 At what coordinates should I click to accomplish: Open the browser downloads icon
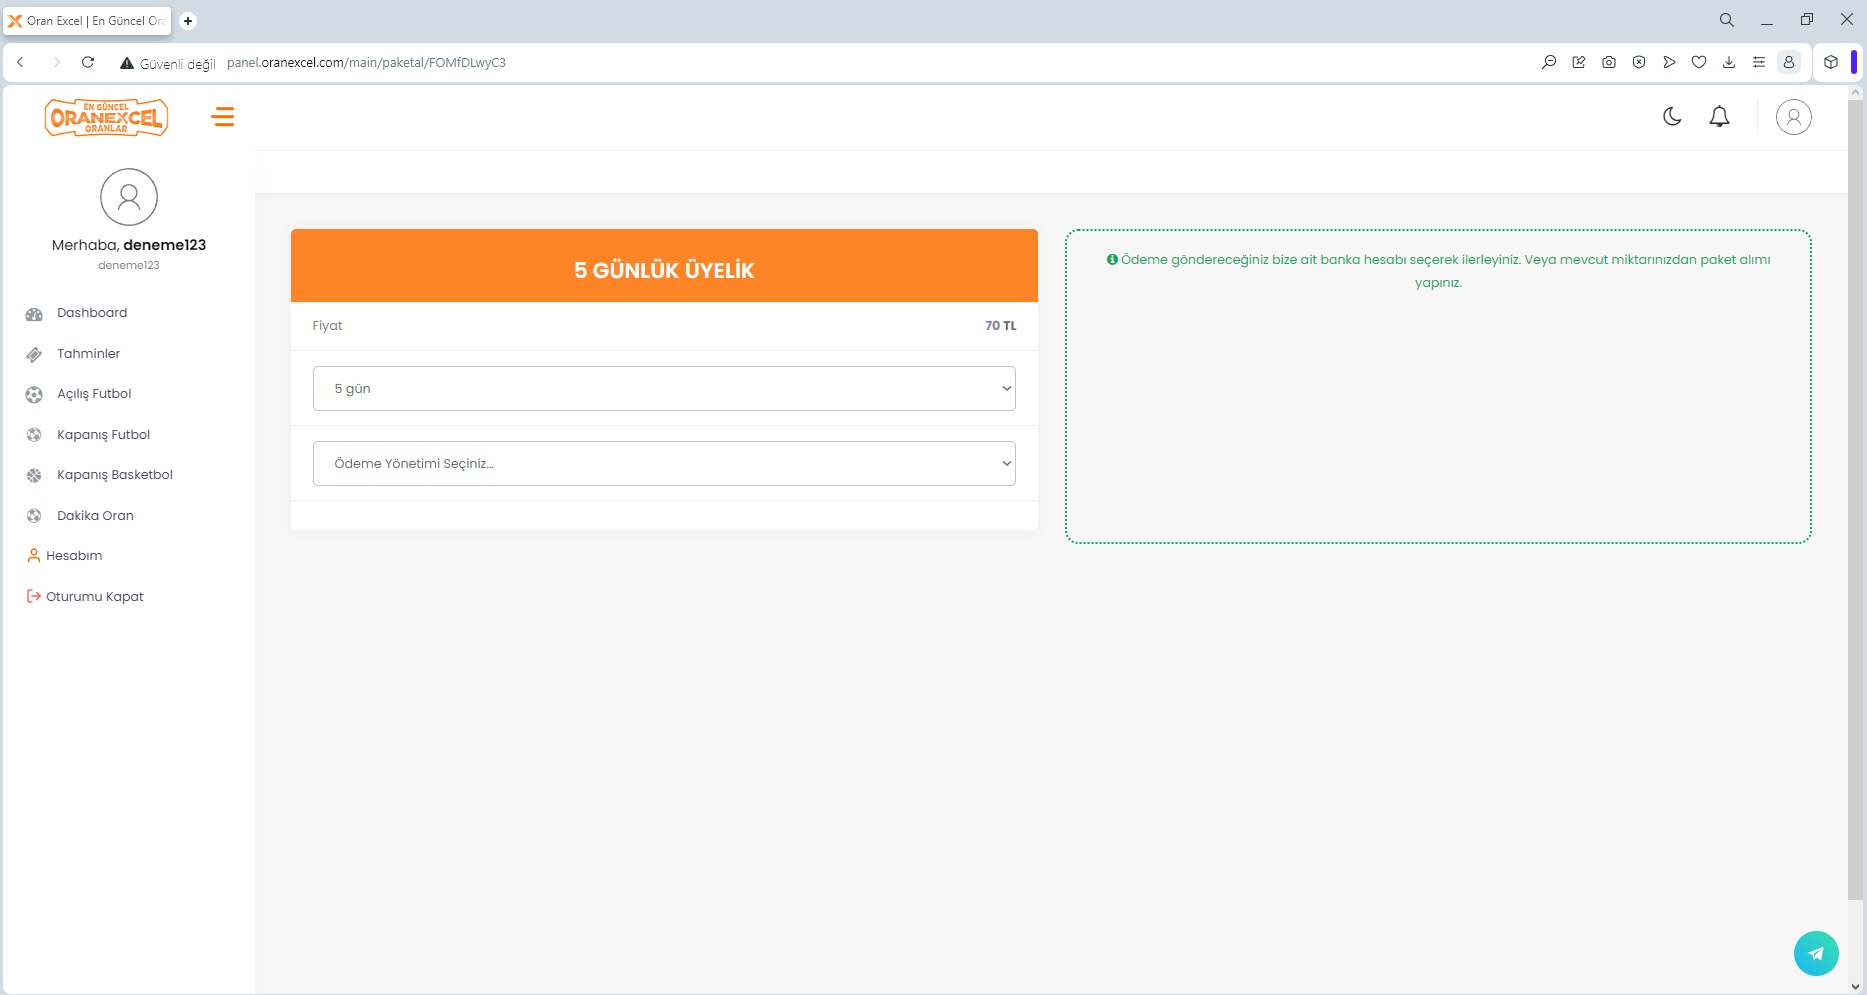(1728, 62)
